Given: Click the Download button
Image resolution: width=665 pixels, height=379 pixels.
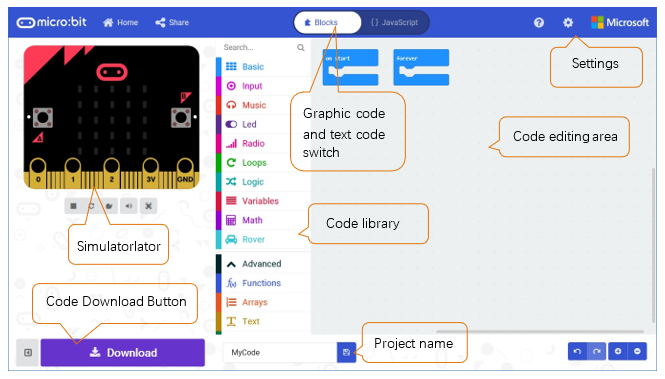Looking at the screenshot, I should [x=123, y=352].
